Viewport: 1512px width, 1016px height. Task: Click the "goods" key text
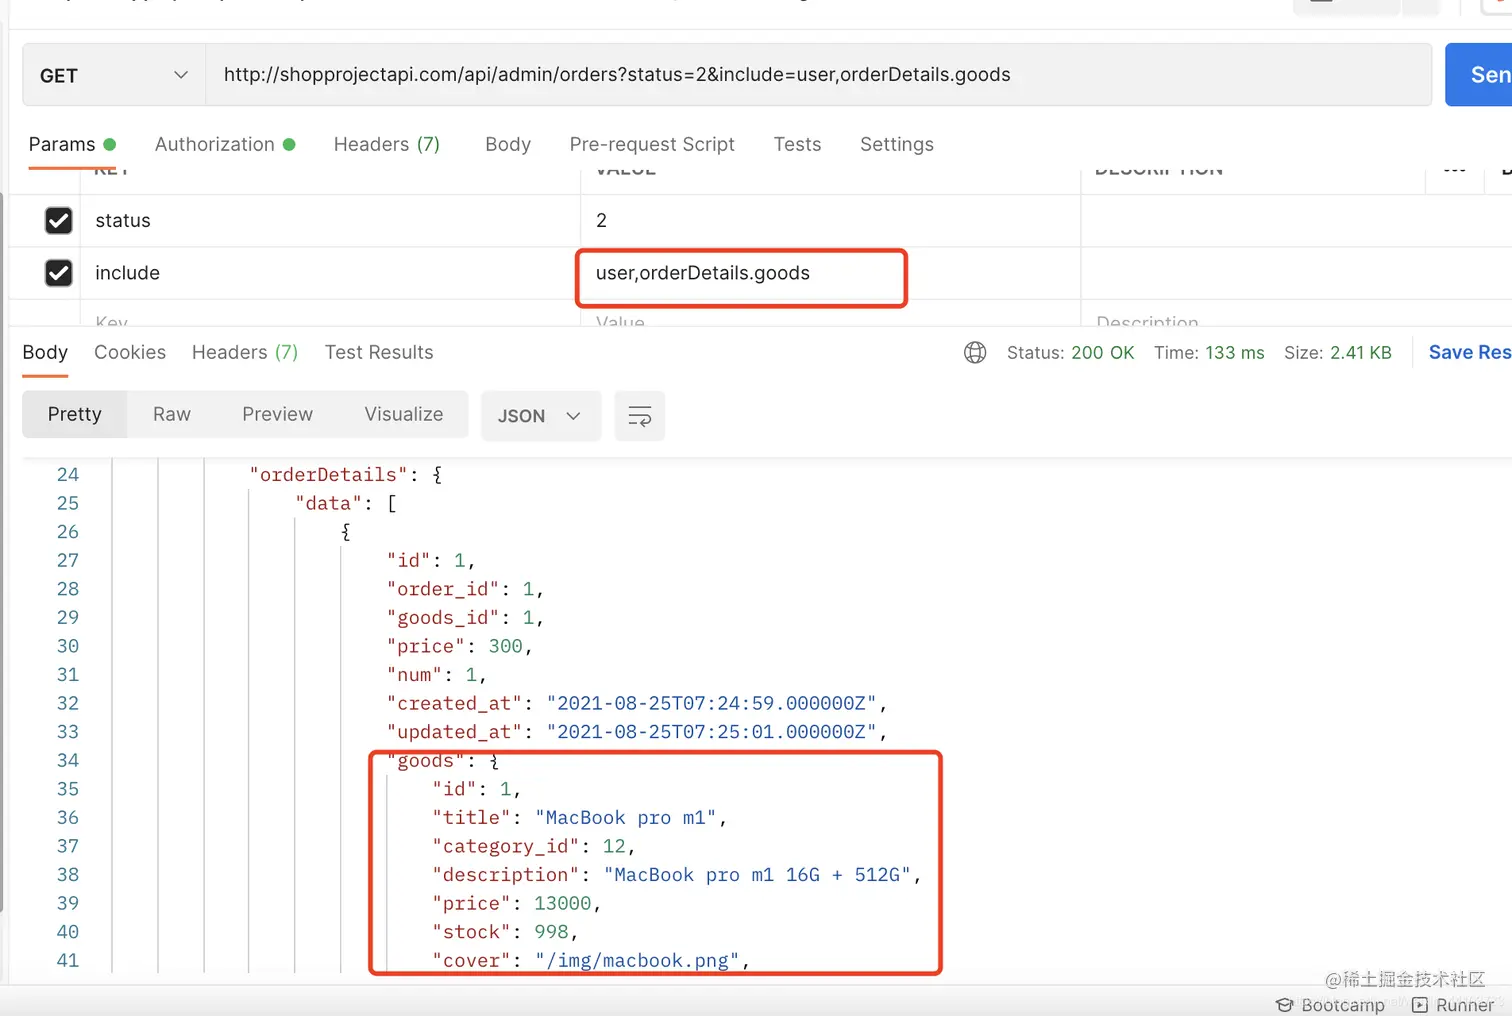426,761
